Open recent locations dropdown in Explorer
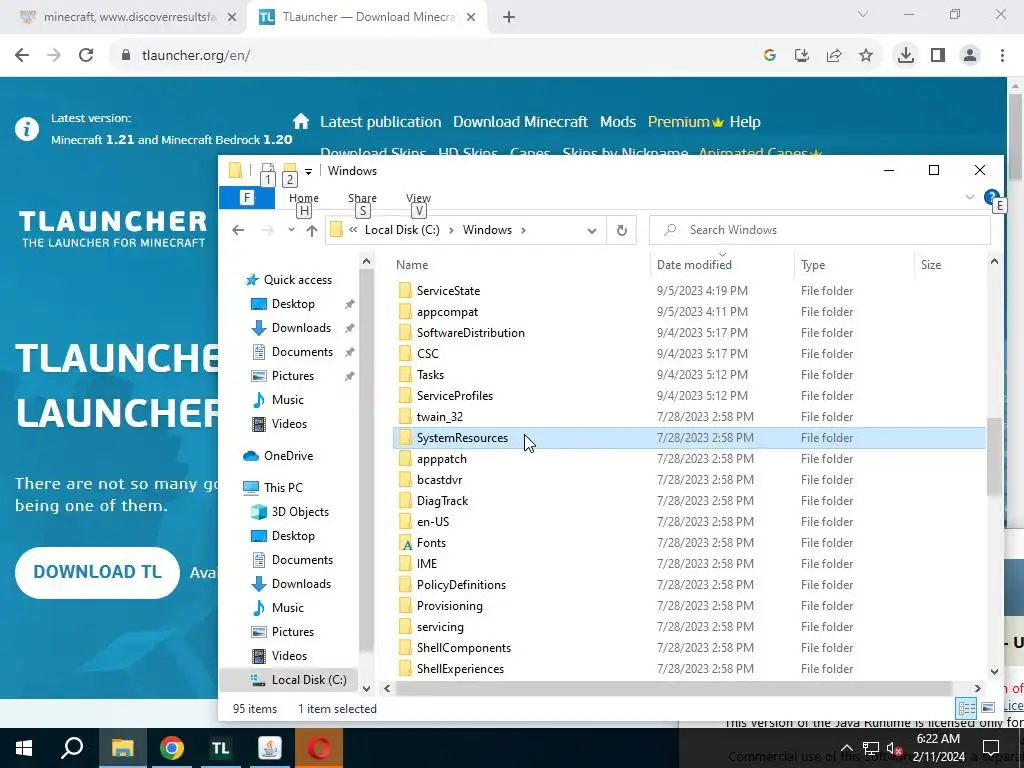The image size is (1024, 768). click(291, 230)
